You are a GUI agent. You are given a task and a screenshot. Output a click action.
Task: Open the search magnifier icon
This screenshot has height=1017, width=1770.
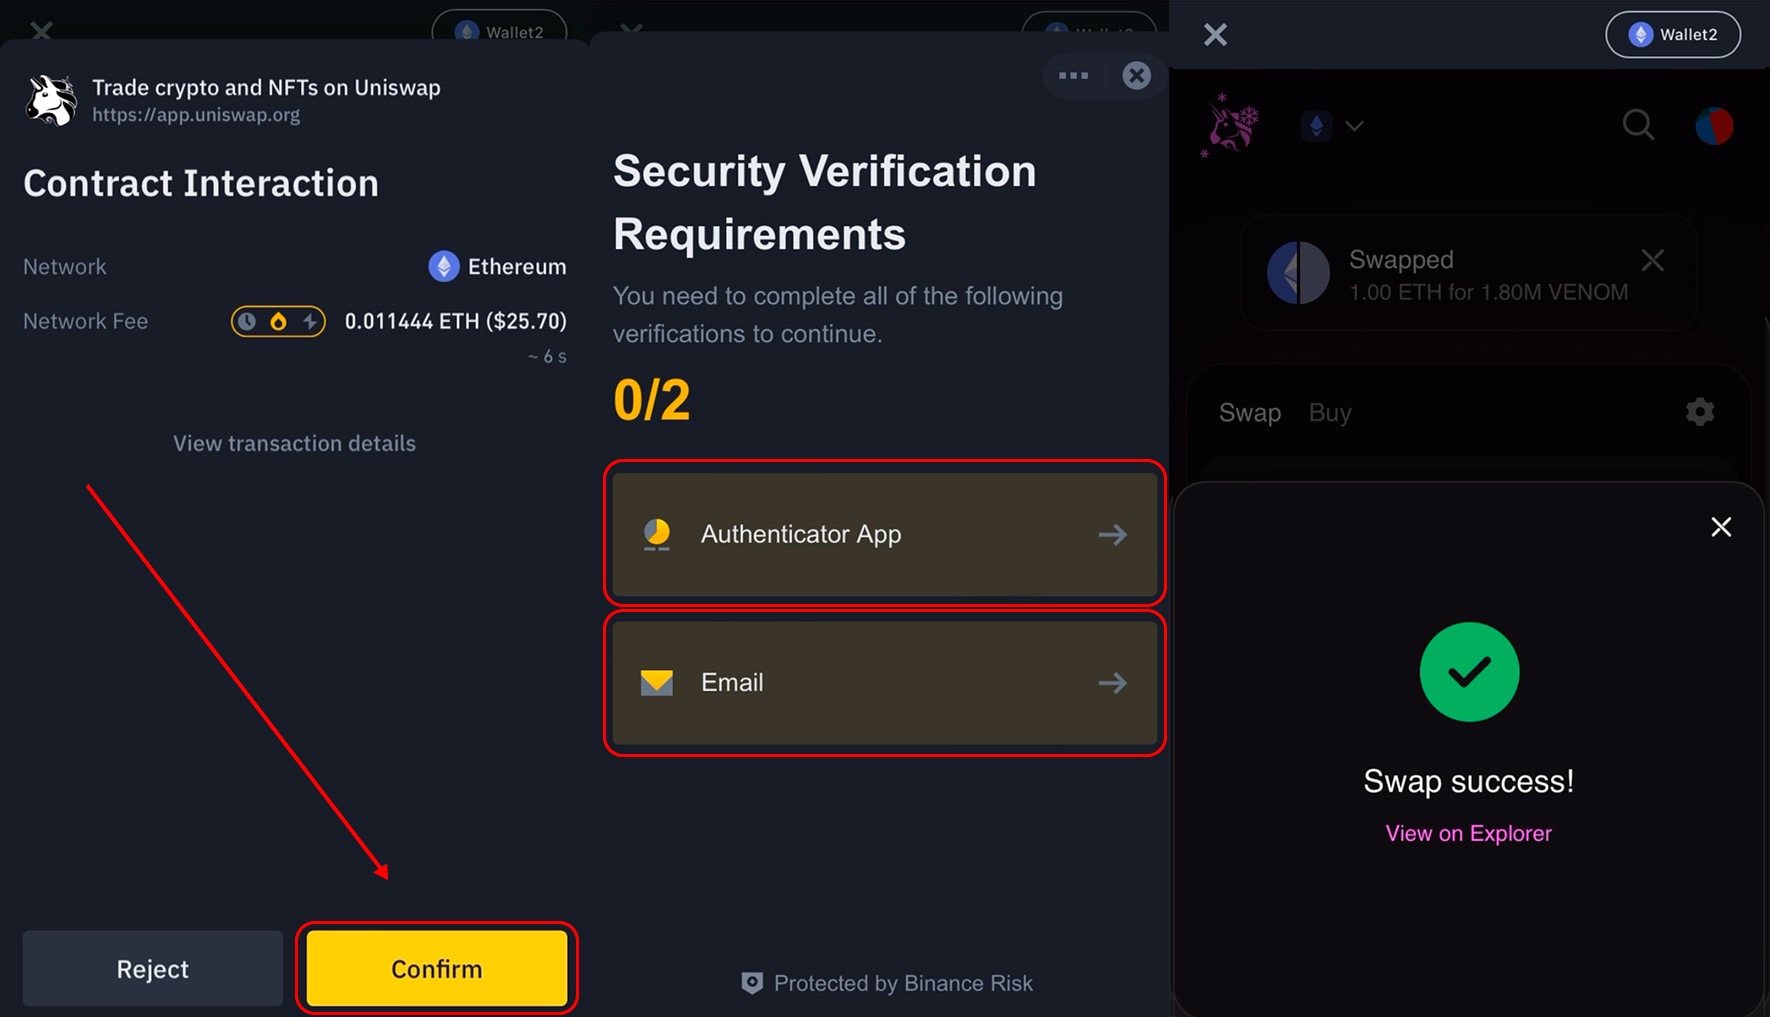click(x=1637, y=126)
